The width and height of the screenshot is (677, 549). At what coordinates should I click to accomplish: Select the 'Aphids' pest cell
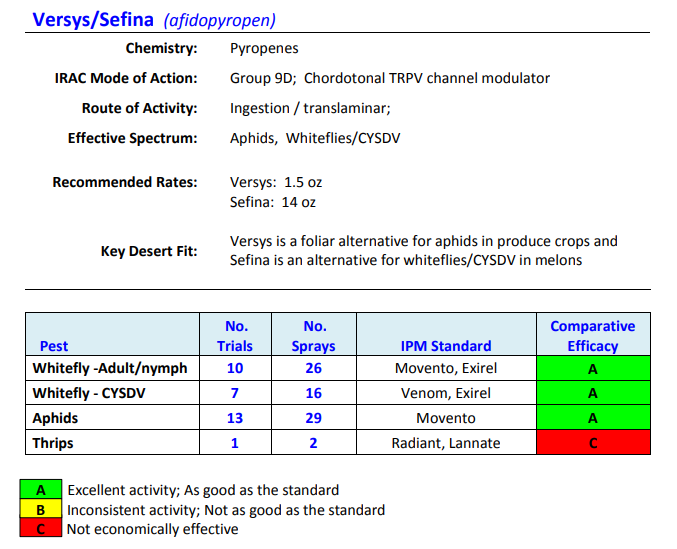click(x=112, y=418)
